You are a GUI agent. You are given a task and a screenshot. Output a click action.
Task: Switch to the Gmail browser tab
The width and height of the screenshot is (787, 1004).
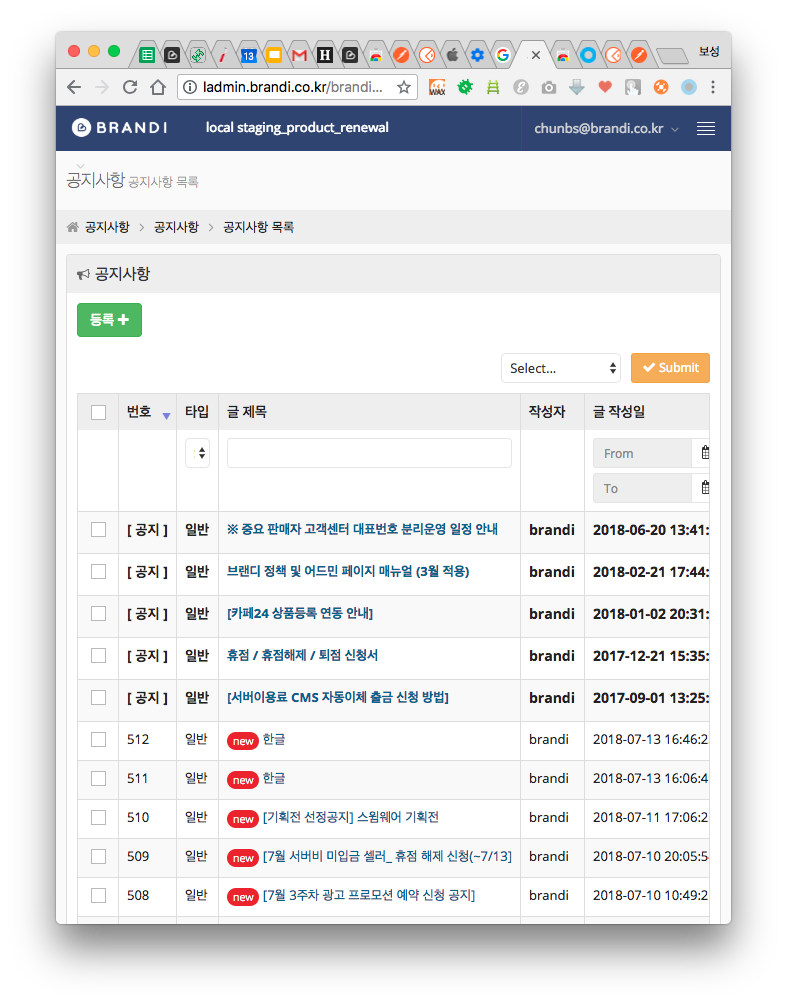click(x=299, y=55)
